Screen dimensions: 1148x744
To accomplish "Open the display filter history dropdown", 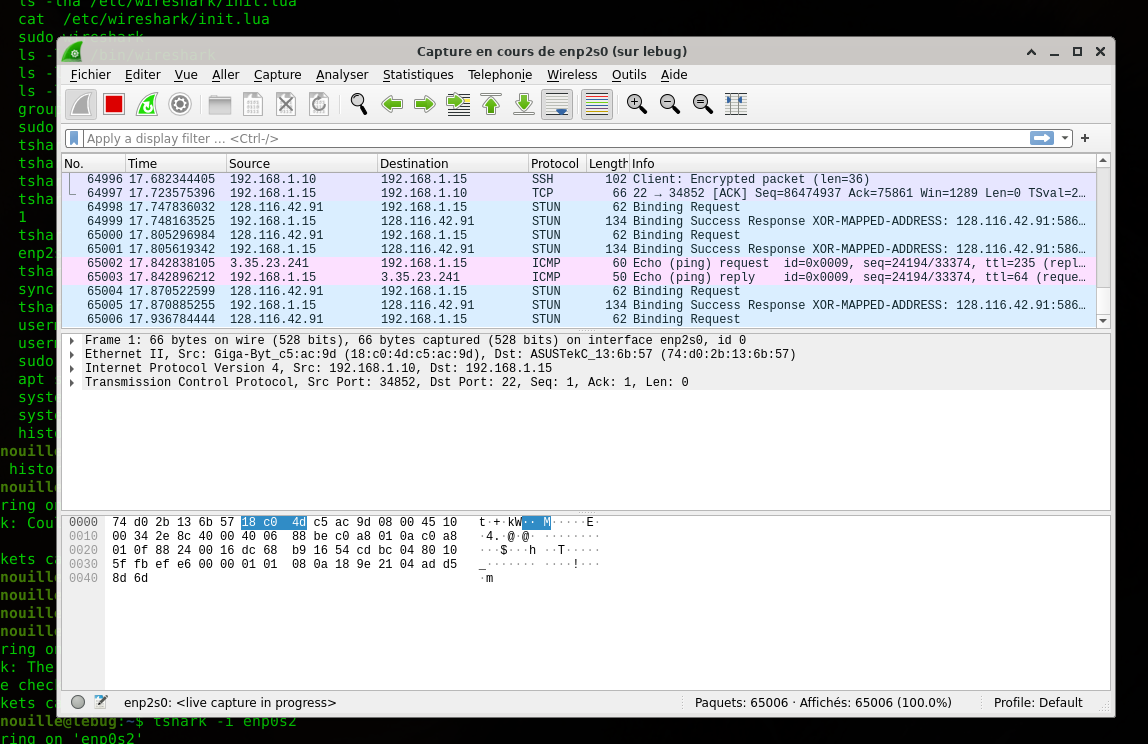I will (1066, 138).
